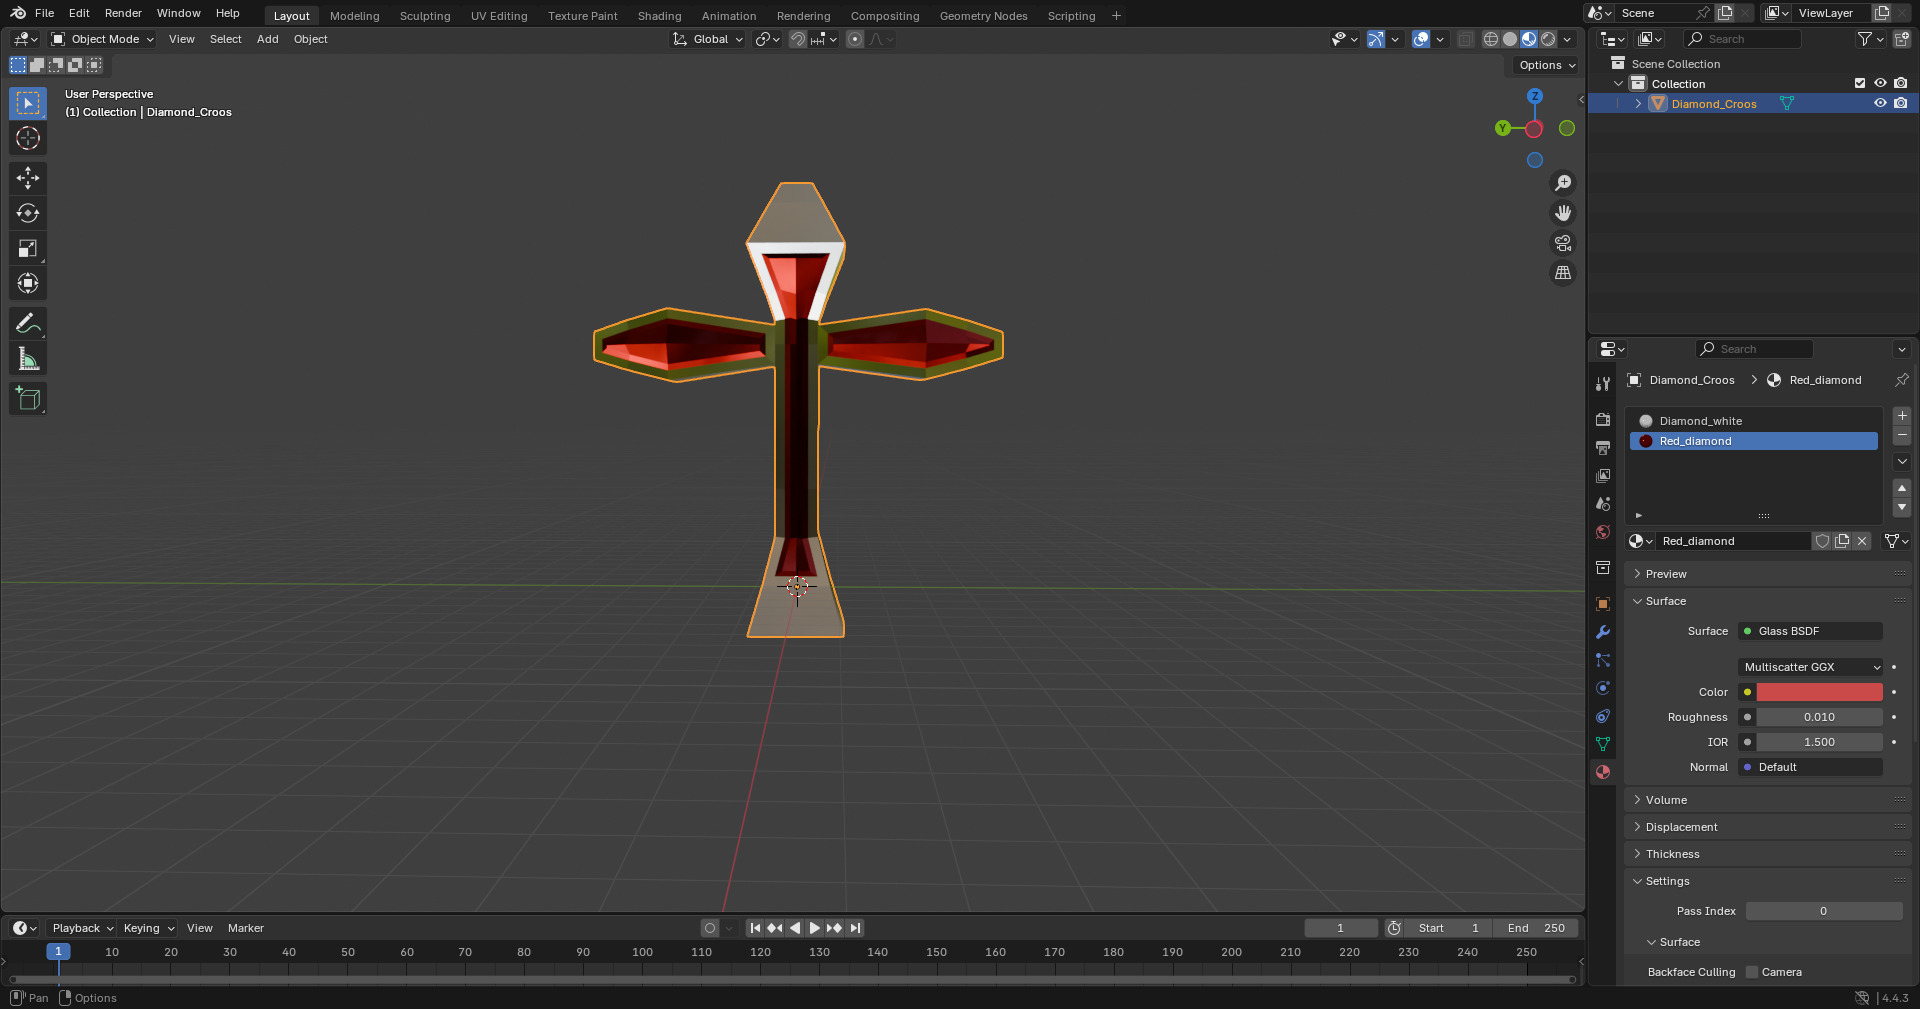1920x1009 pixels.
Task: Switch to the Shading workspace tab
Action: point(659,16)
